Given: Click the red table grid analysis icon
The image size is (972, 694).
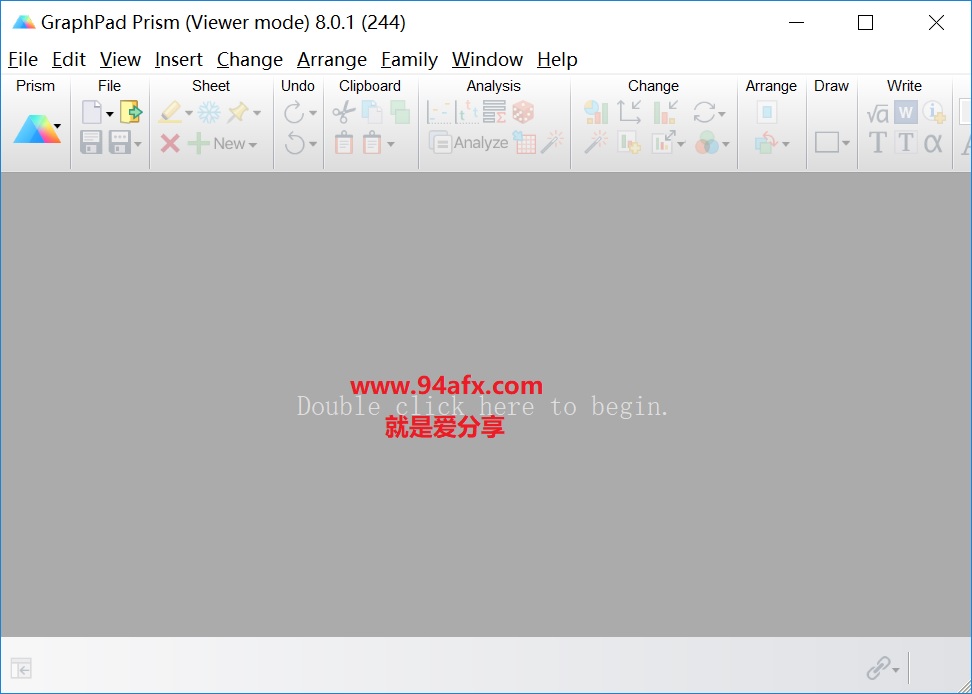Looking at the screenshot, I should (524, 143).
